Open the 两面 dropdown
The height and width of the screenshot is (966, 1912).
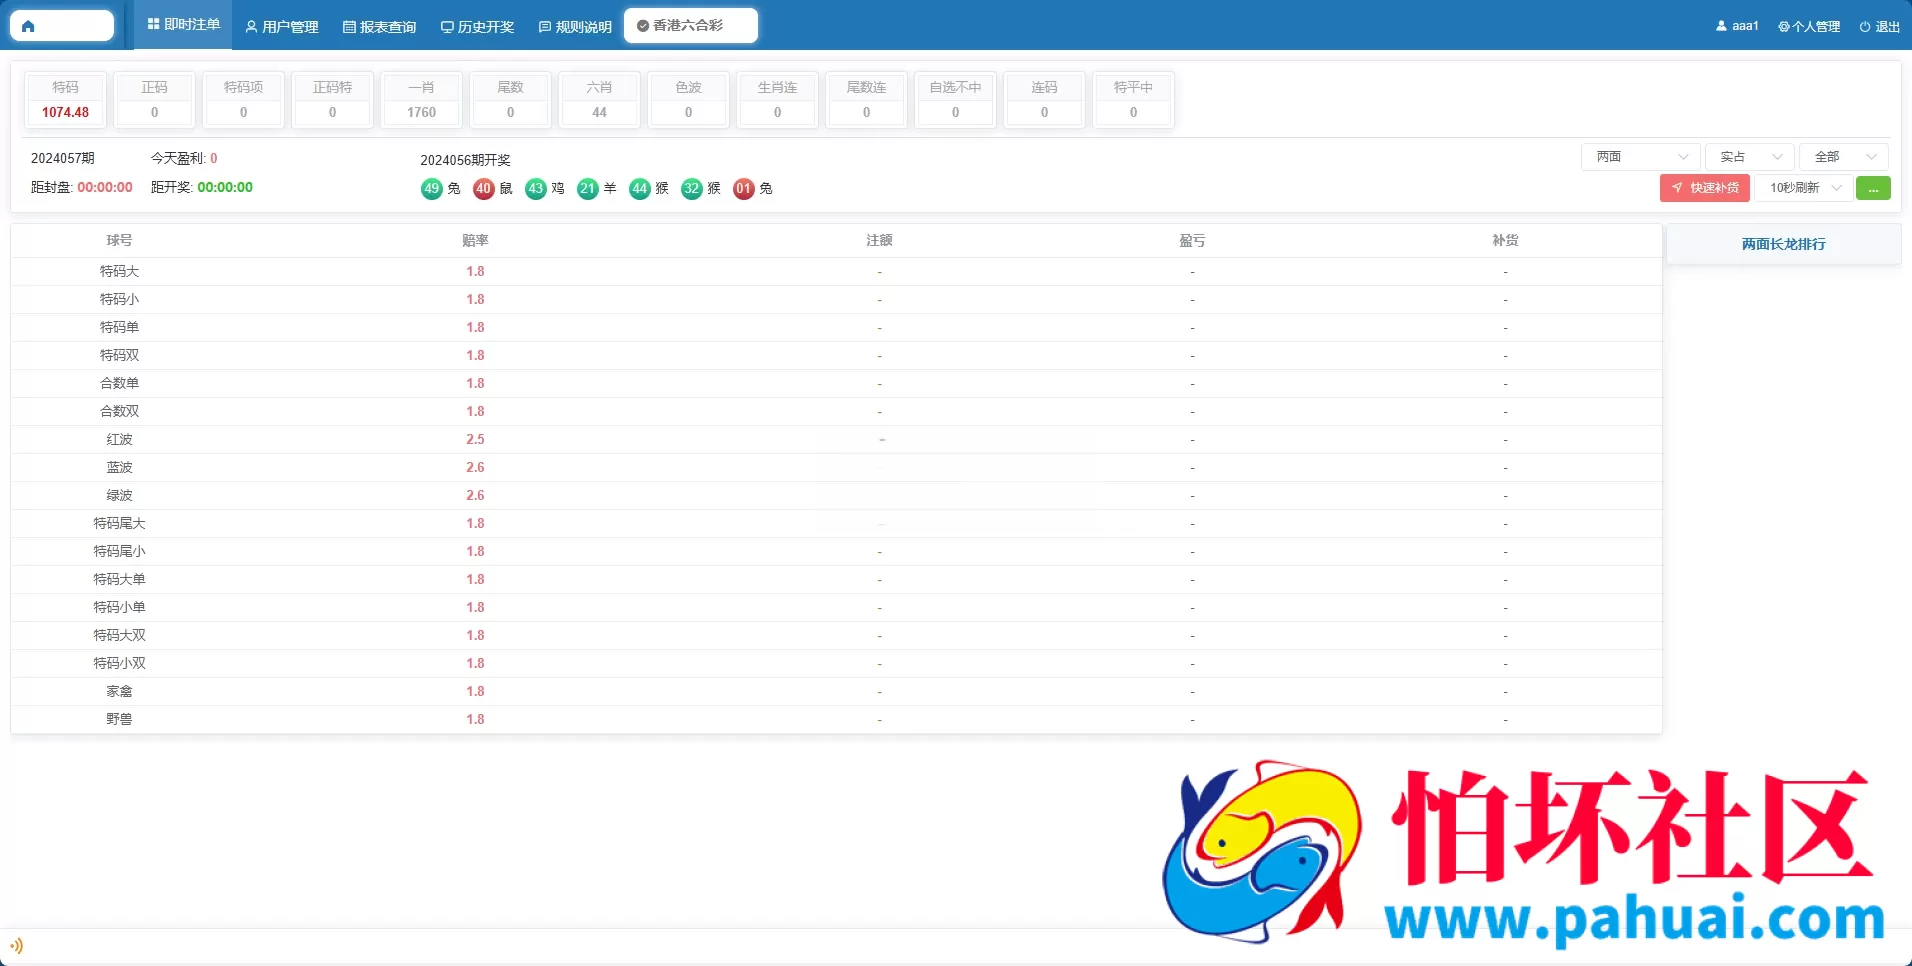[1642, 157]
